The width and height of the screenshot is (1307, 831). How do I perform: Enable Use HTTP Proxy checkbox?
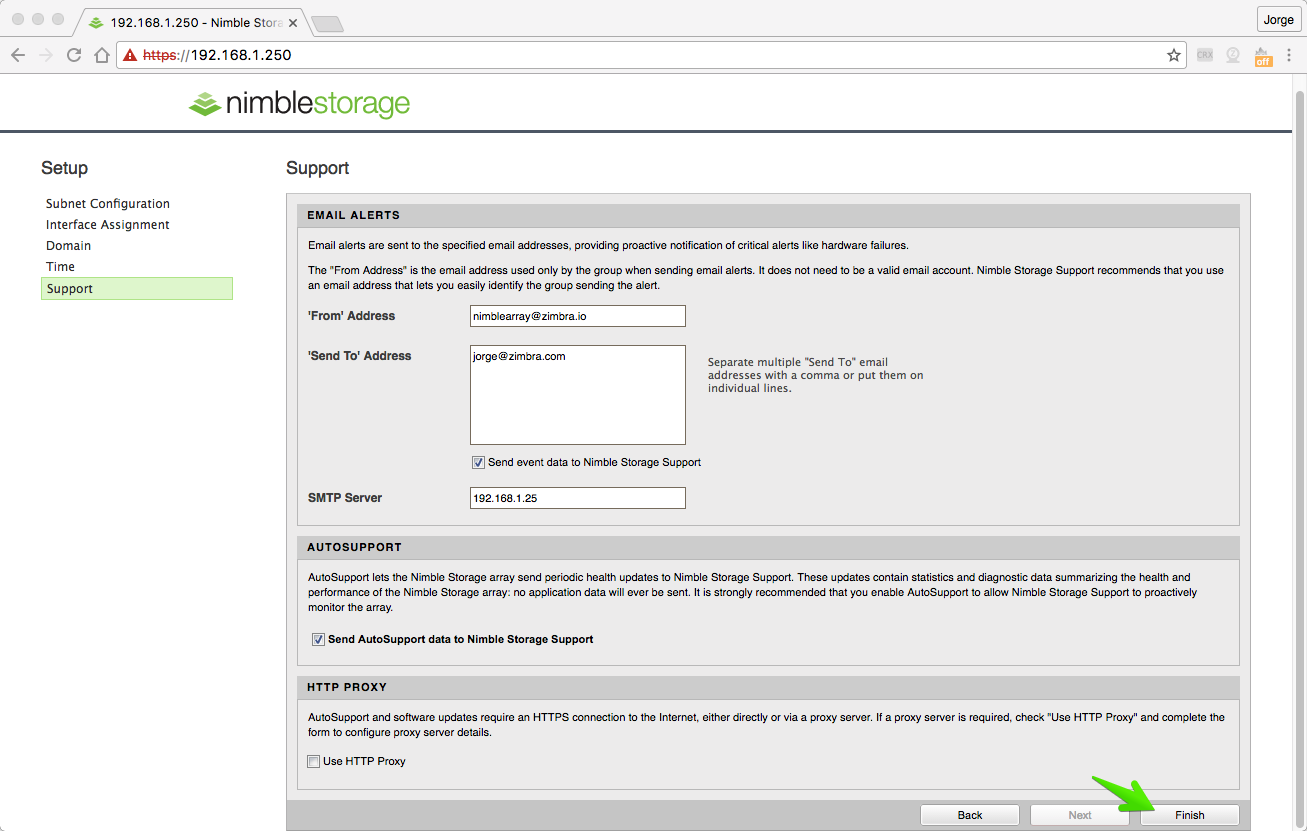[314, 761]
